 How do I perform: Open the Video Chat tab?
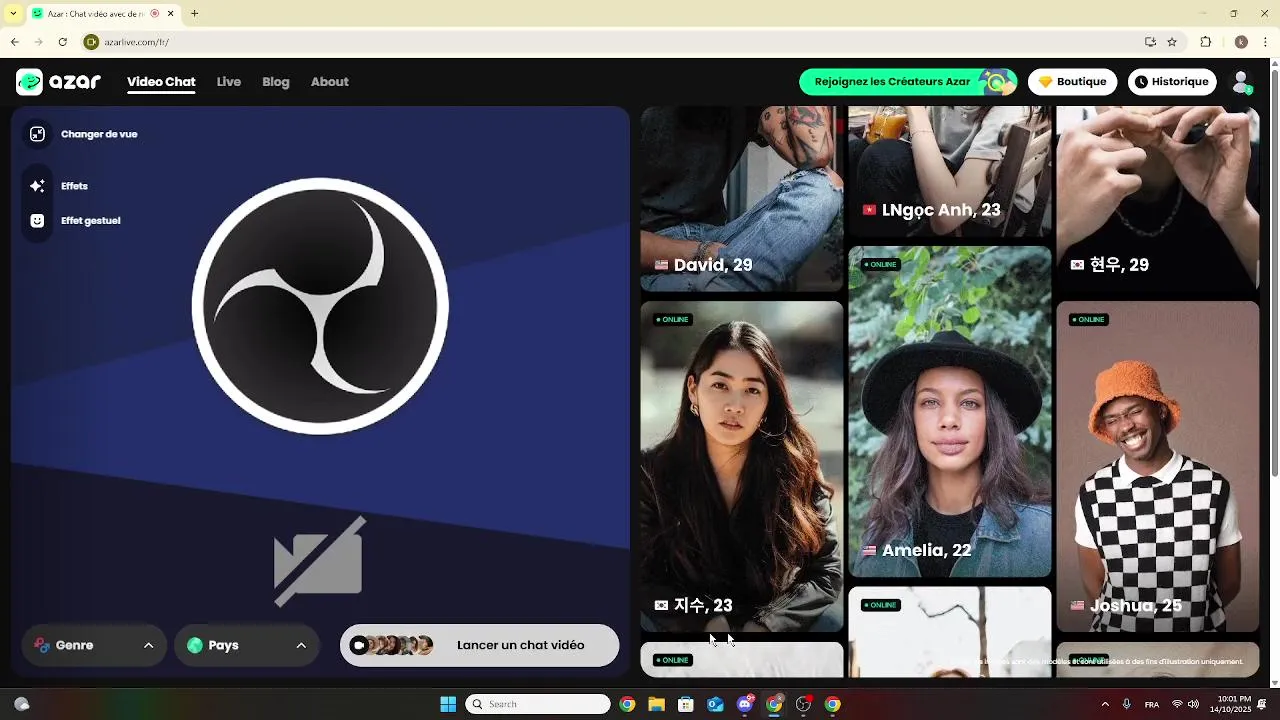[x=161, y=82]
